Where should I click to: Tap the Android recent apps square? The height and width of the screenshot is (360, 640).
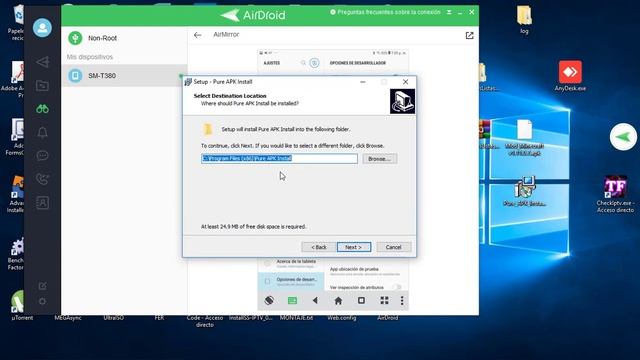[x=361, y=300]
